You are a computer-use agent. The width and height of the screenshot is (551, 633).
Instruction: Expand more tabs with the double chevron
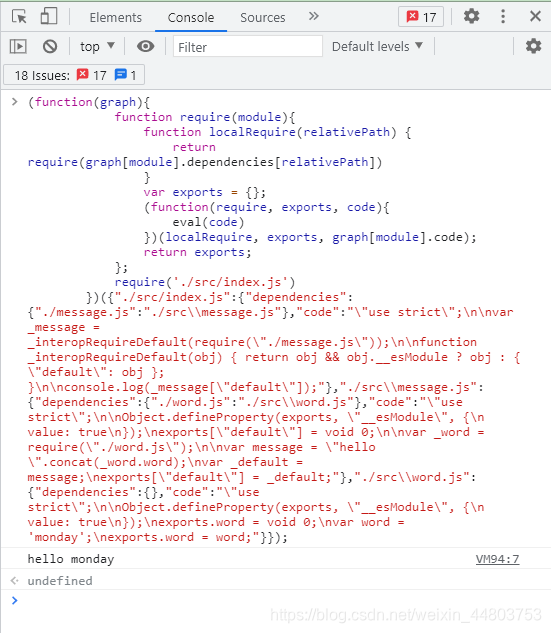[x=314, y=17]
